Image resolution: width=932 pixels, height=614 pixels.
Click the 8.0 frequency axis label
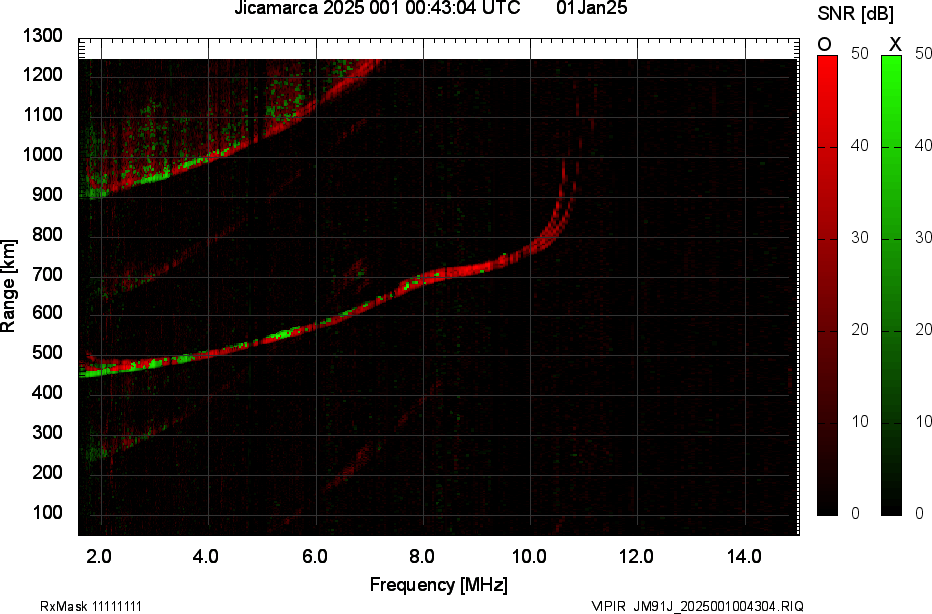421,556
